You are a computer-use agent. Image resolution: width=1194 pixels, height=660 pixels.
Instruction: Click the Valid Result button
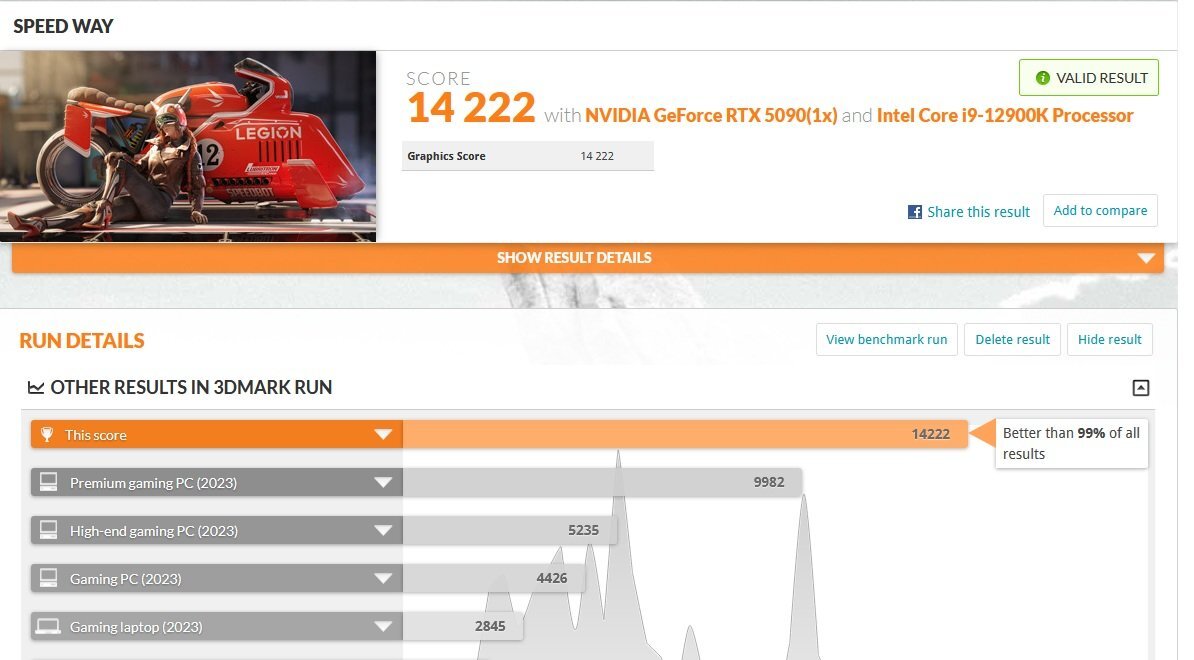(1089, 78)
